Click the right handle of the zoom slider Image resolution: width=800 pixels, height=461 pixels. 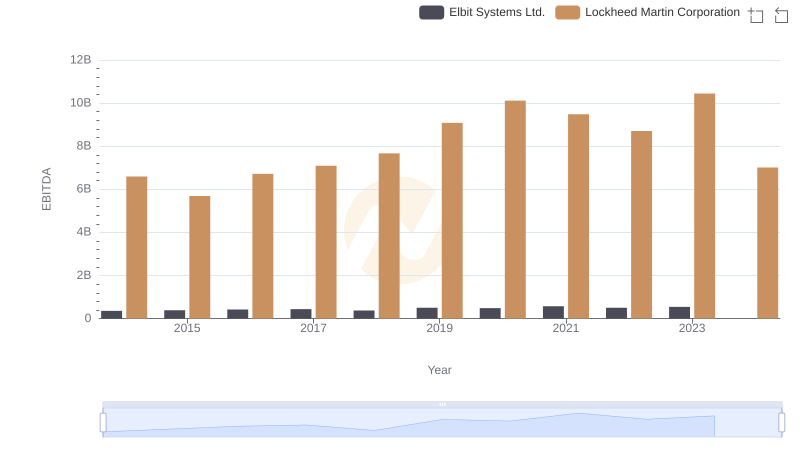pos(781,423)
